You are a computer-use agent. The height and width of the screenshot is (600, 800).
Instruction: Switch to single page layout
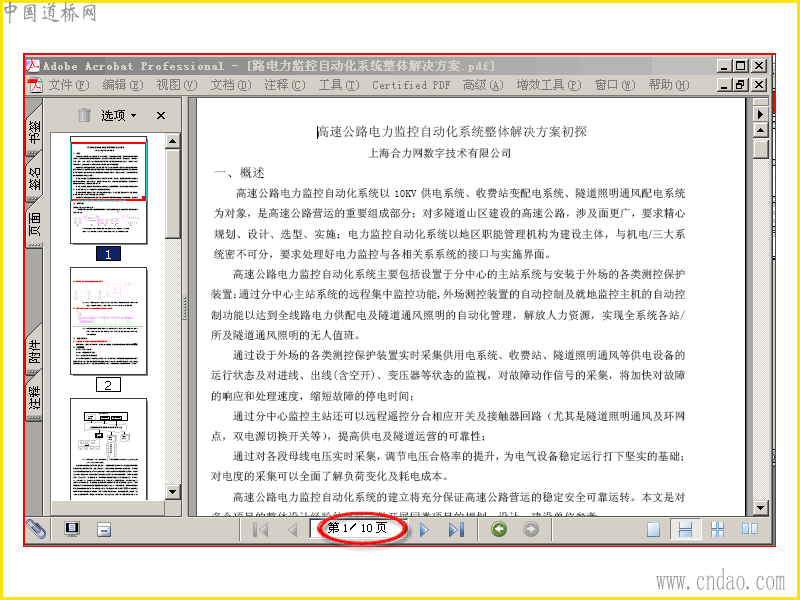point(653,530)
